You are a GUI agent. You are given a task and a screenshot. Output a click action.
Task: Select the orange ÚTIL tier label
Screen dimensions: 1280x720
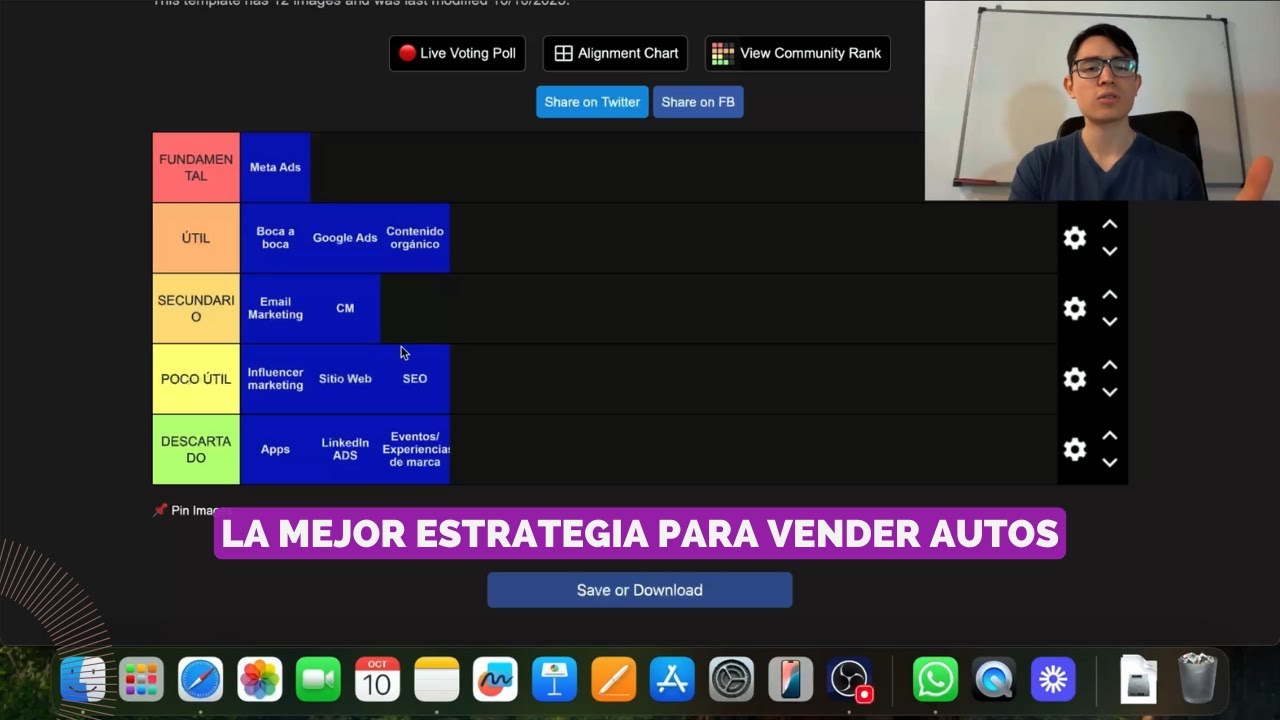[196, 238]
